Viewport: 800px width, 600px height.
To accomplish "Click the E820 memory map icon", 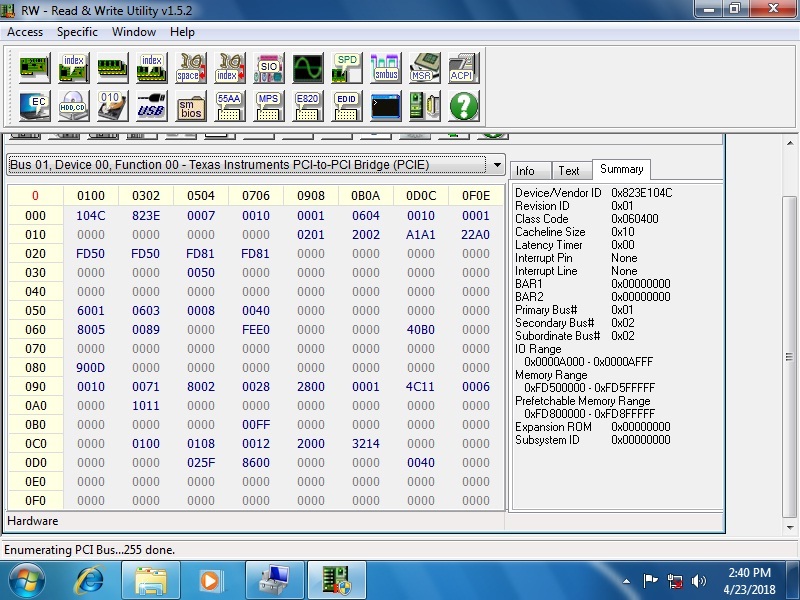I will [307, 105].
